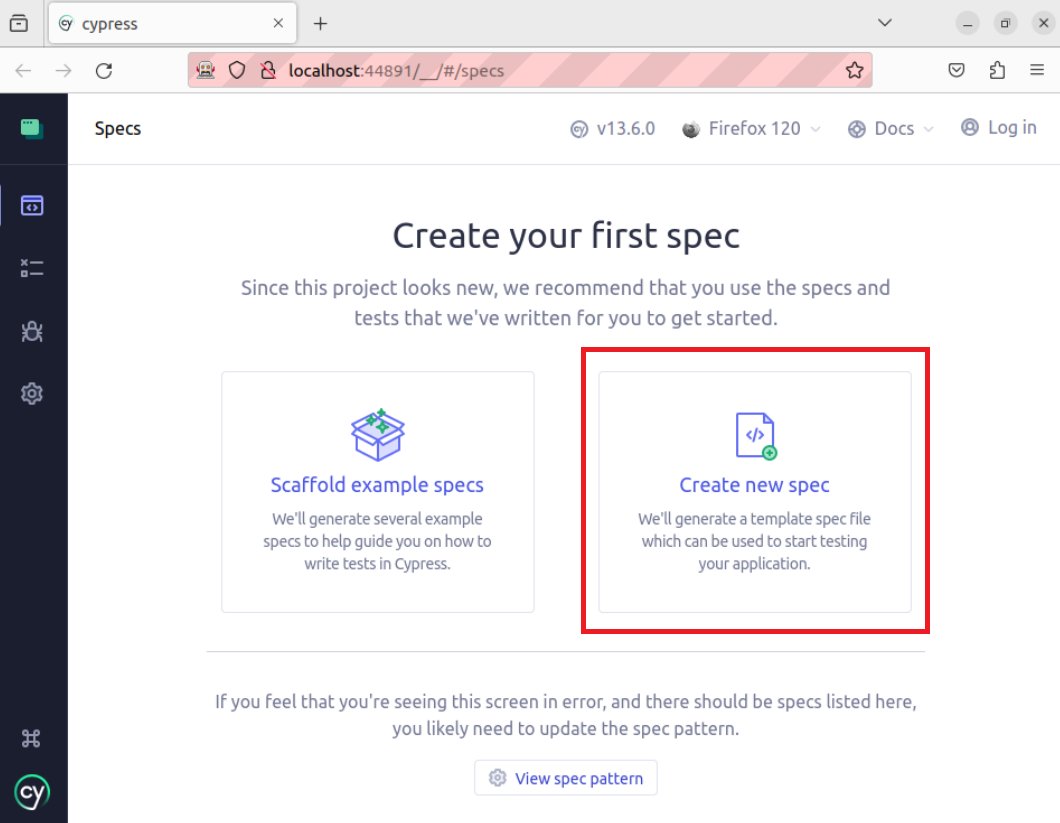
Task: Open the Debug bug icon in sidebar
Action: (32, 331)
